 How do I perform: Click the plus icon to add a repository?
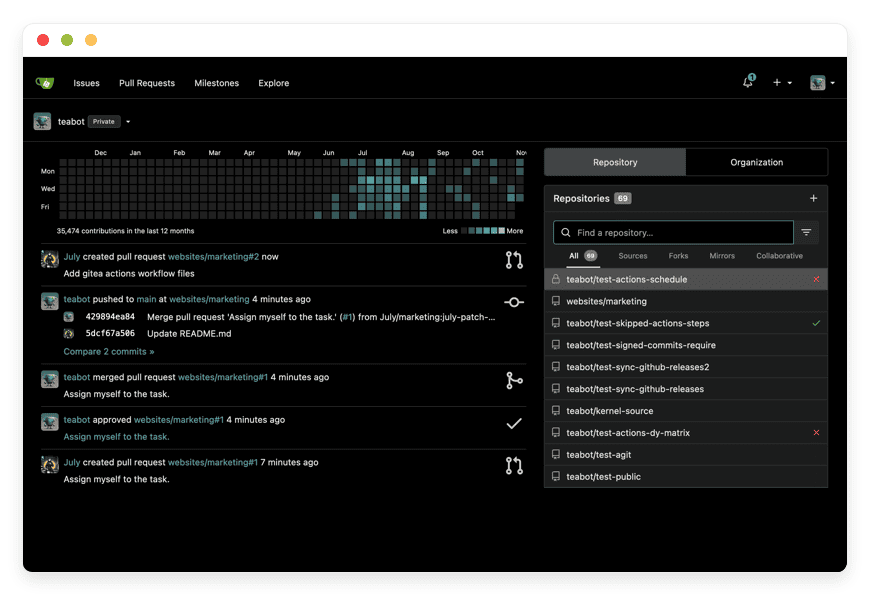point(813,198)
